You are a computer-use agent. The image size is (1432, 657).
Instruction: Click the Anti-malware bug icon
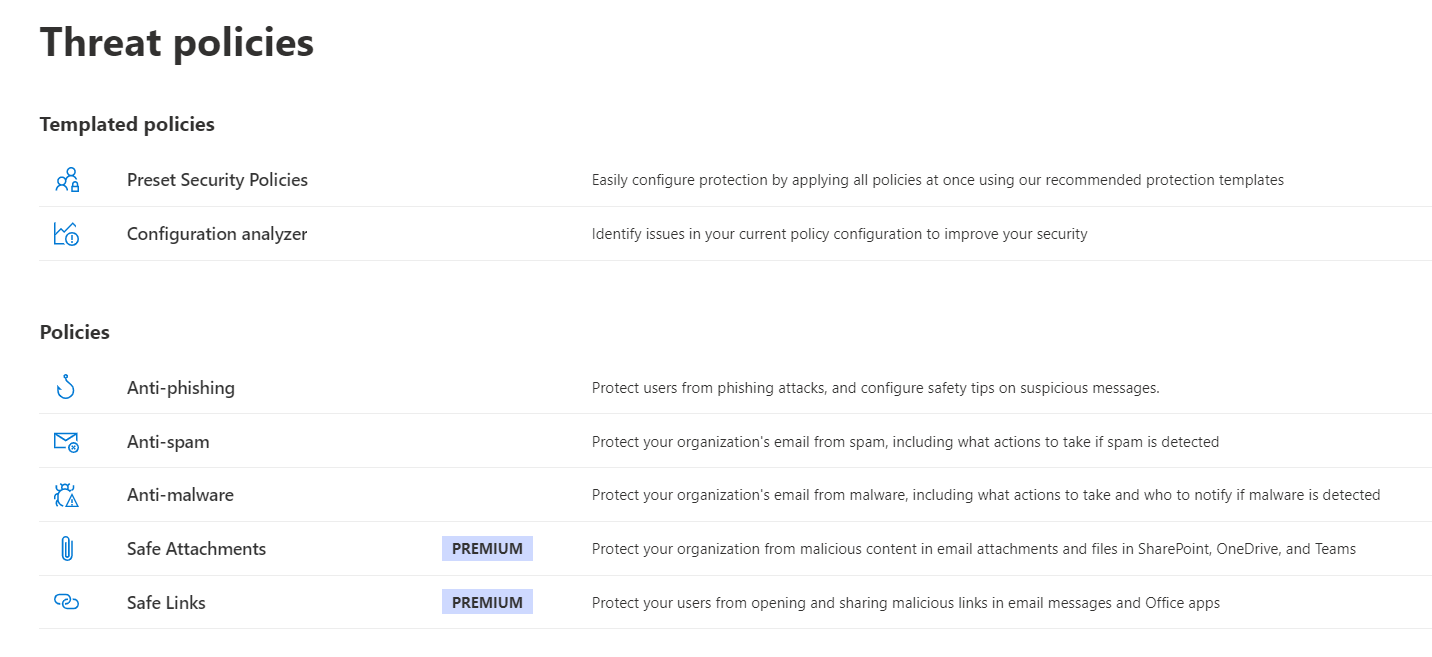point(66,495)
